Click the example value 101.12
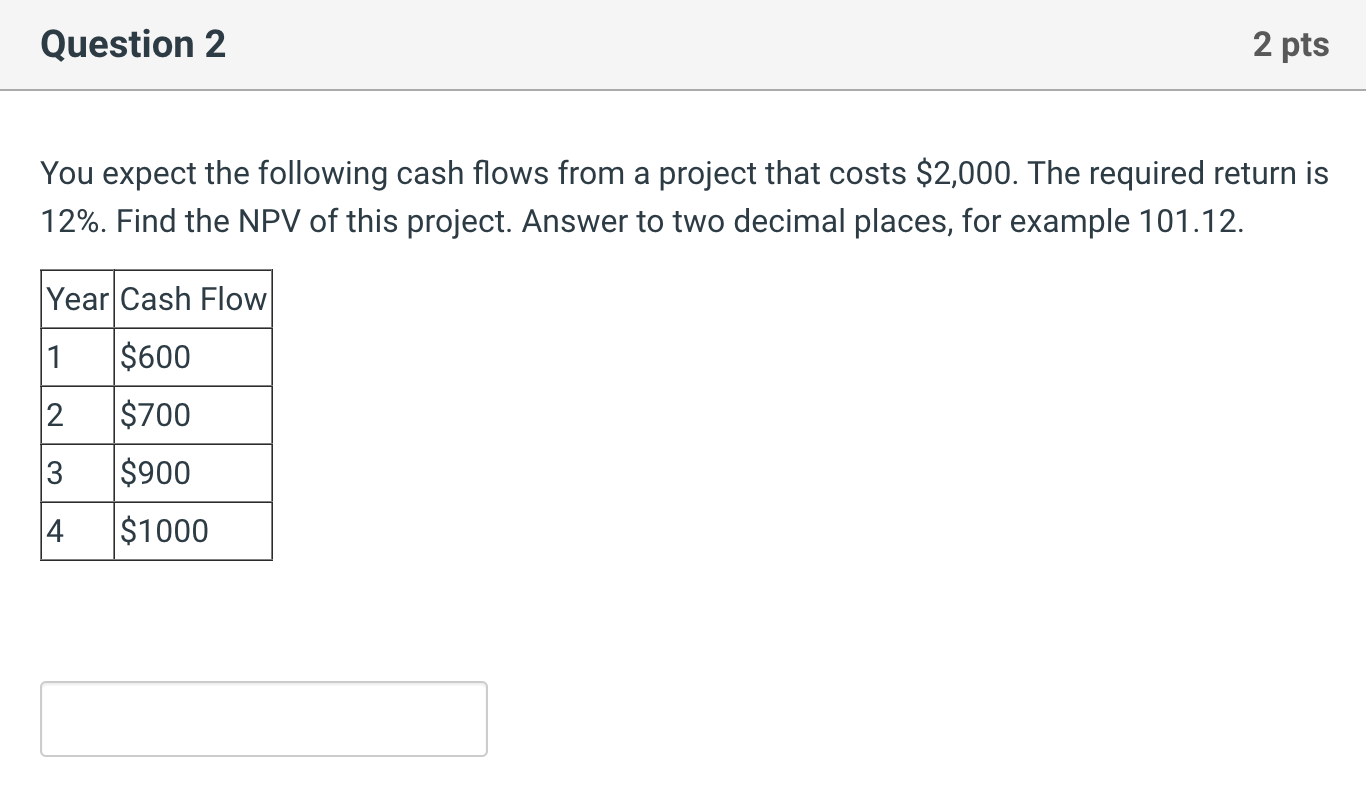This screenshot has width=1366, height=812. click(x=1192, y=221)
